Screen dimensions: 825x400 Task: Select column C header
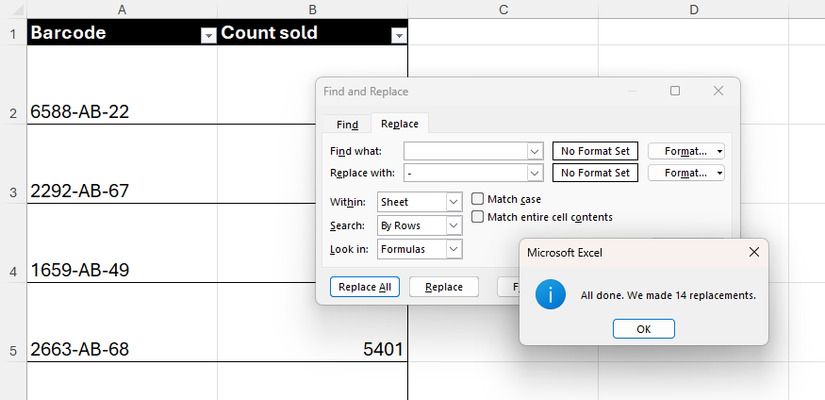pyautogui.click(x=503, y=9)
